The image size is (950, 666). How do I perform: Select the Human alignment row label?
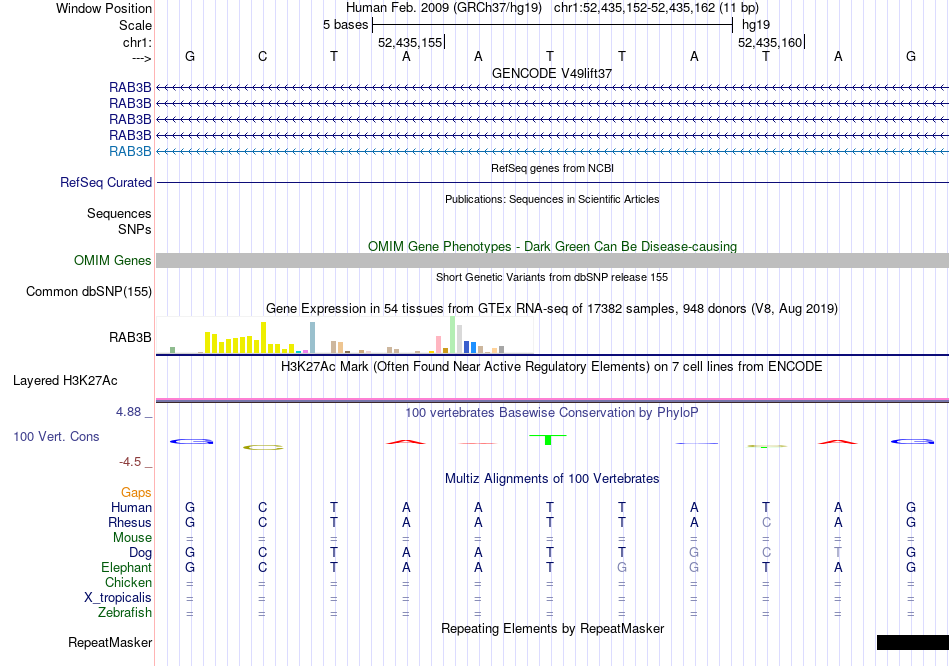(131, 507)
